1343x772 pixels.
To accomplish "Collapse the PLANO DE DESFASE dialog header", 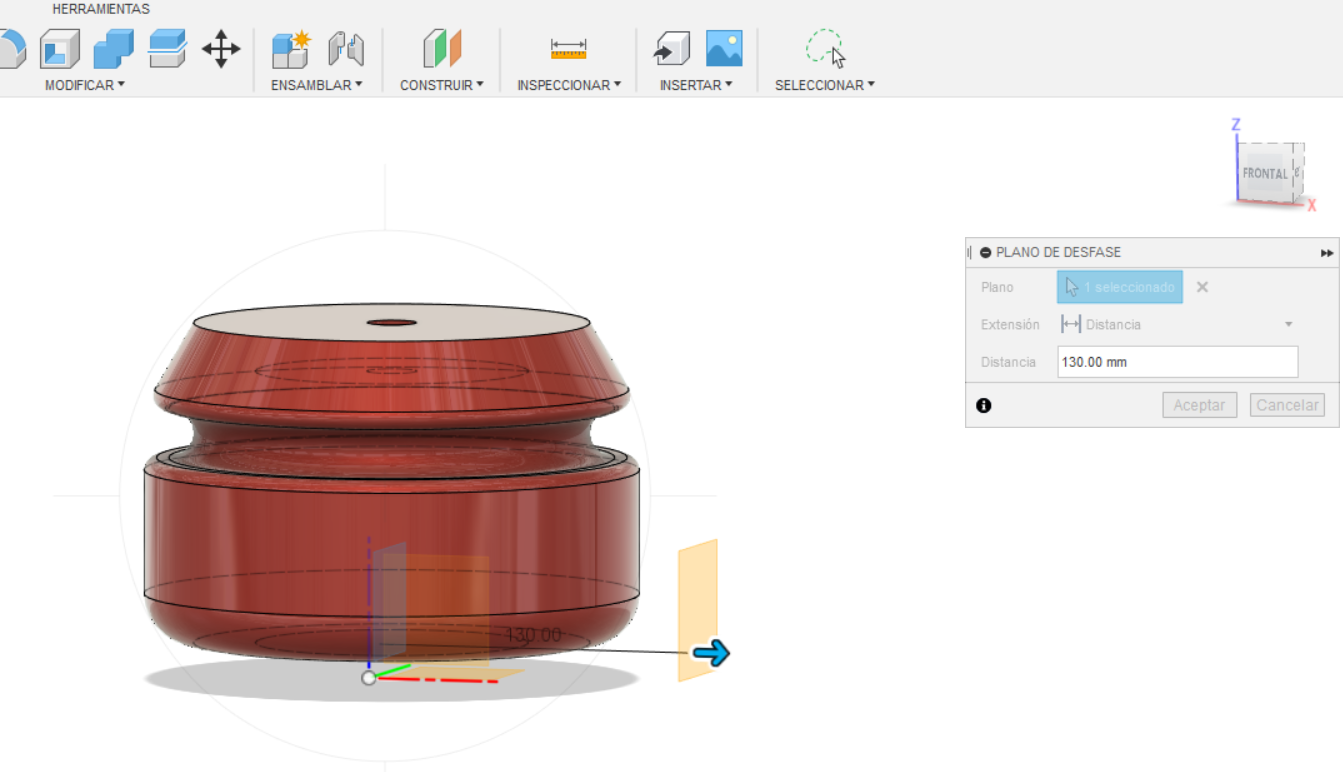I will [x=986, y=253].
